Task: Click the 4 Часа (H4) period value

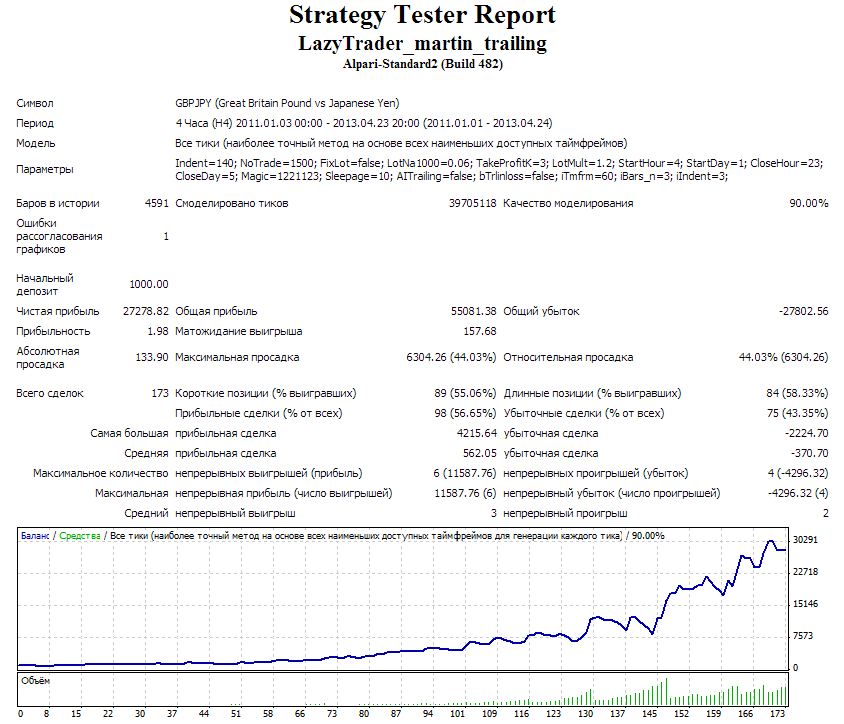Action: click(x=363, y=123)
